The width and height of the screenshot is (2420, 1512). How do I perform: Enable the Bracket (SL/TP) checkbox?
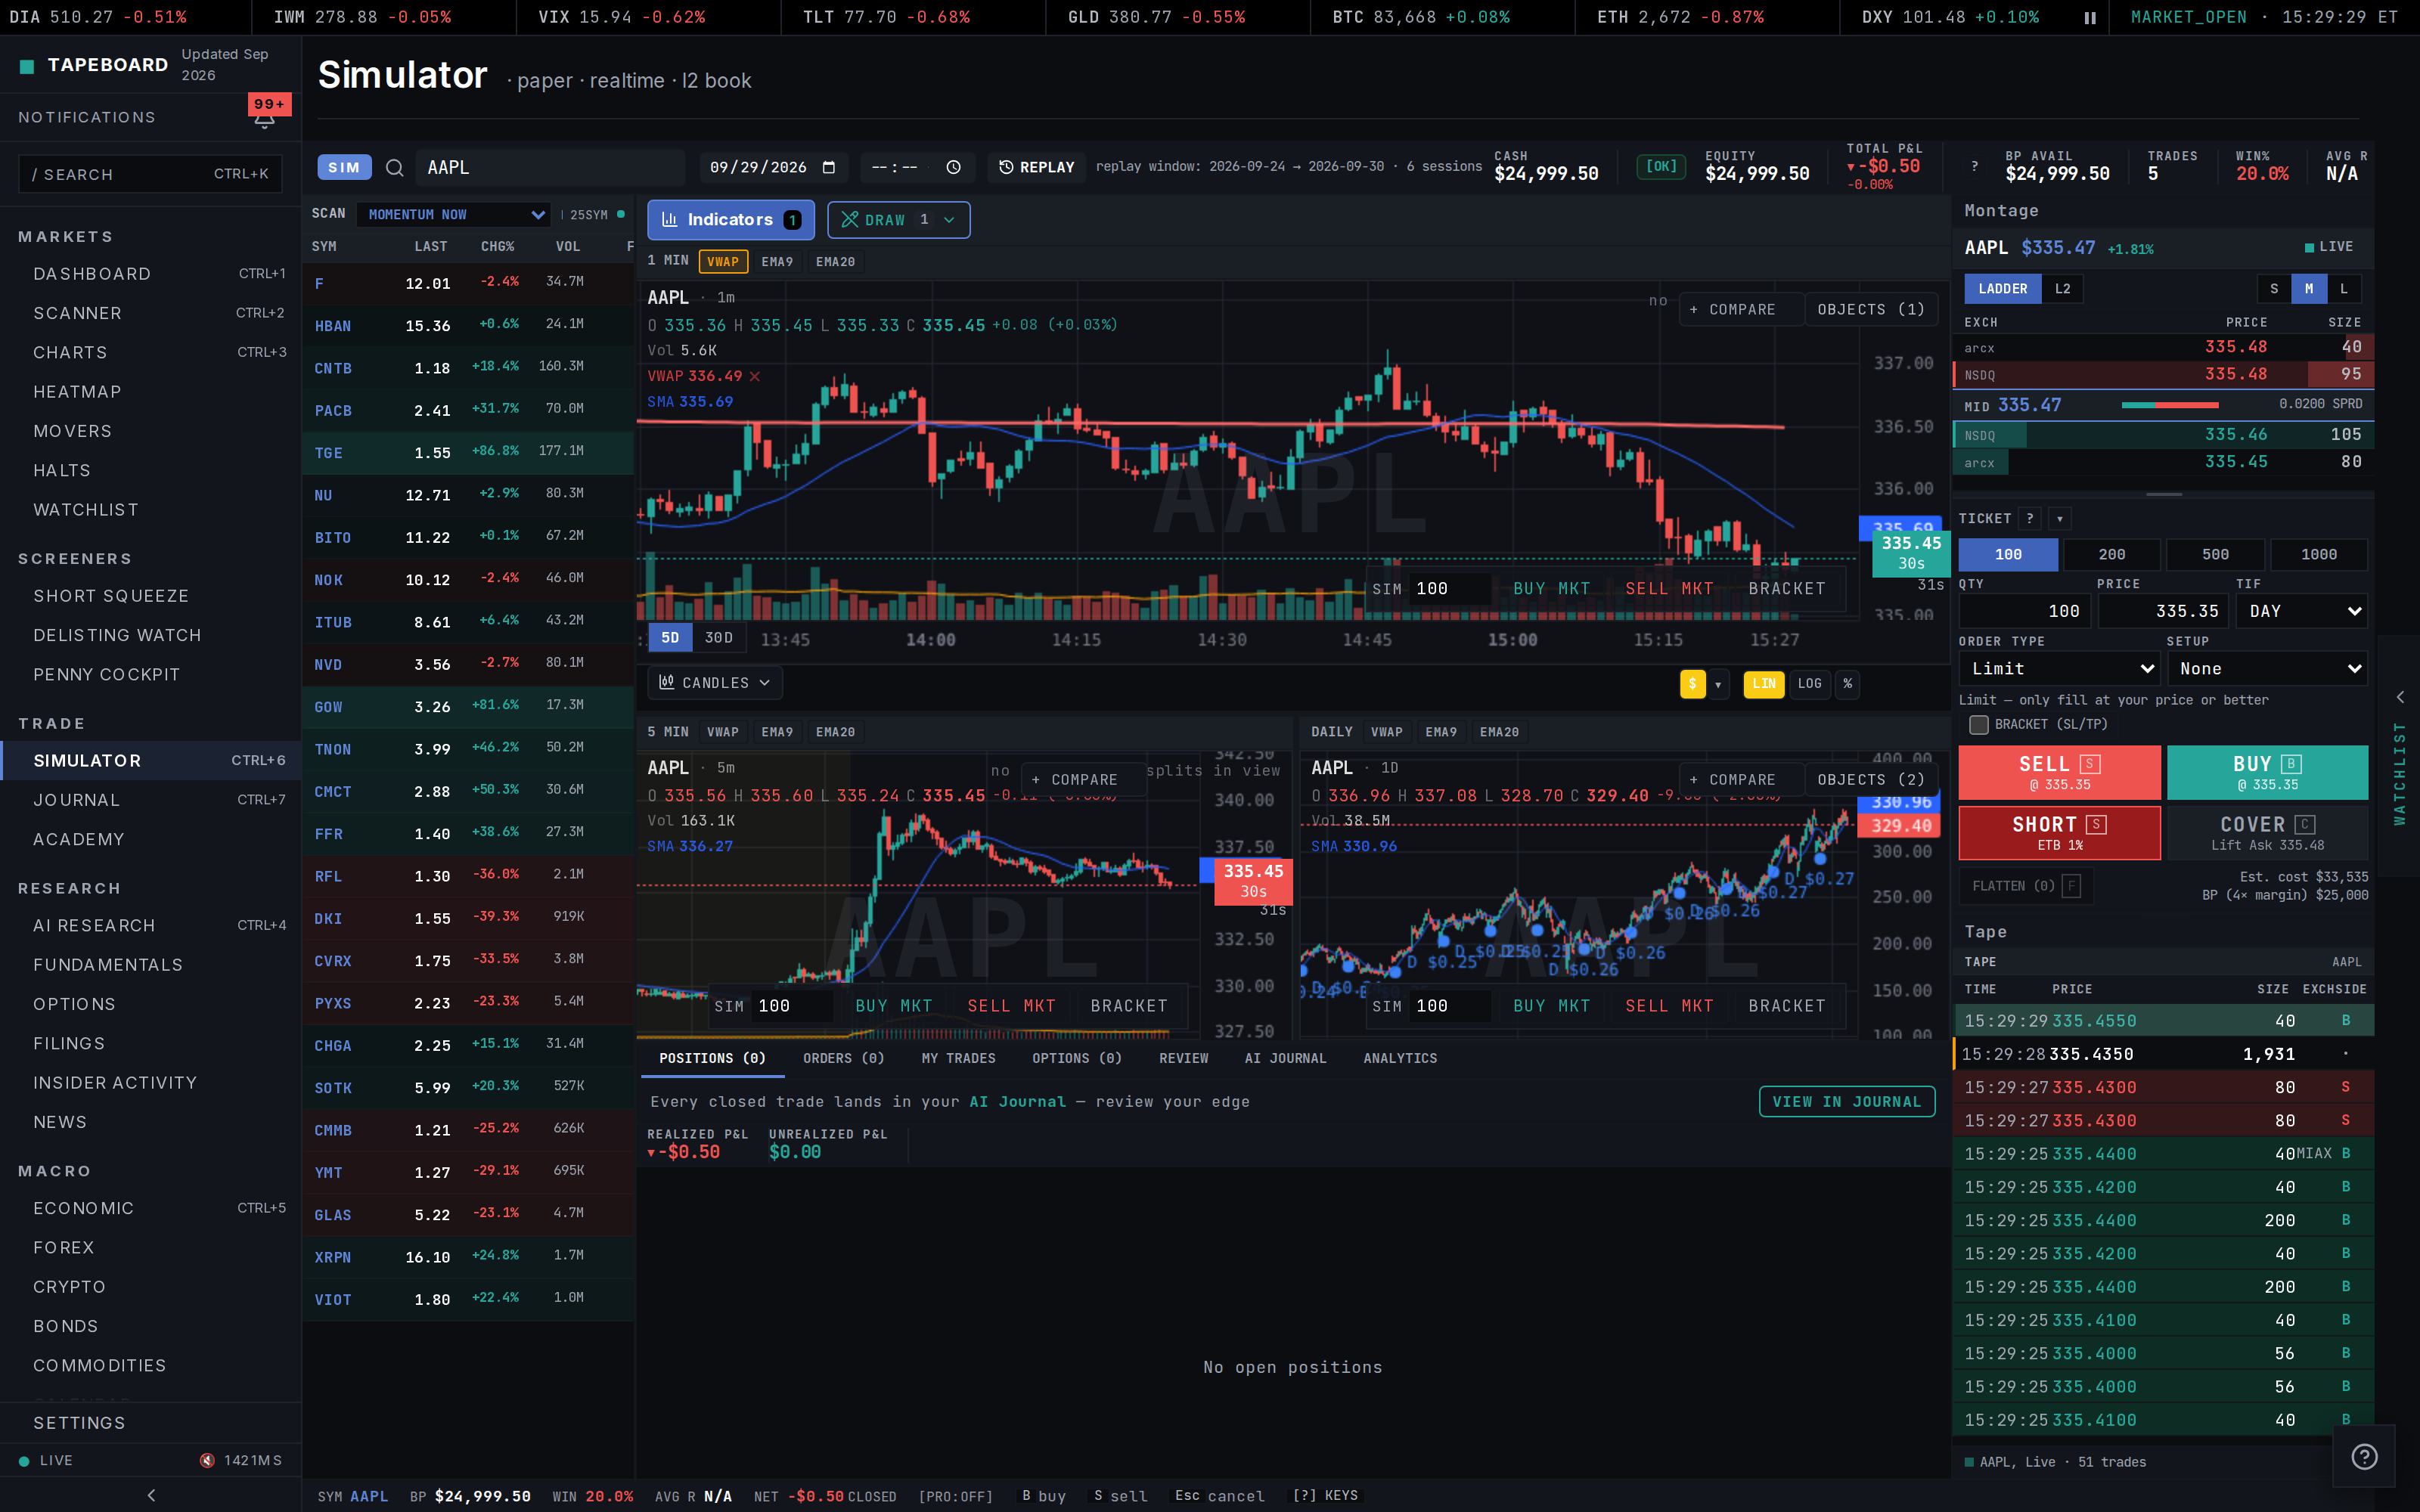click(x=1978, y=724)
